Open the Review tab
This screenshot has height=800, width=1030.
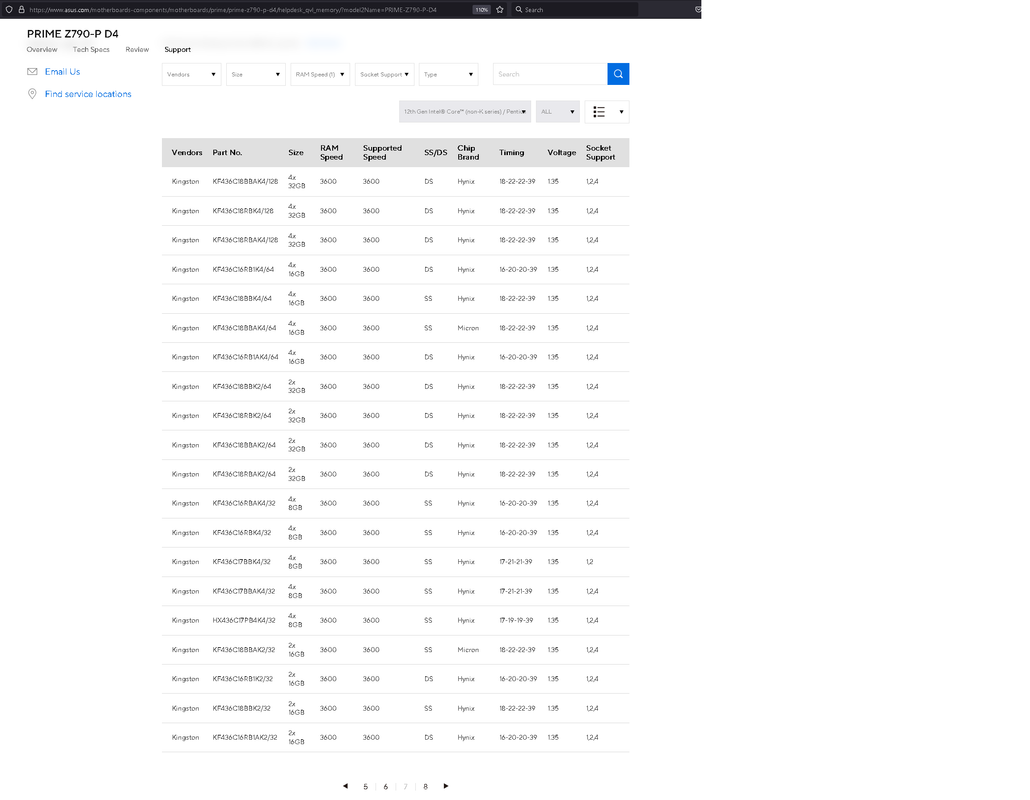point(137,49)
